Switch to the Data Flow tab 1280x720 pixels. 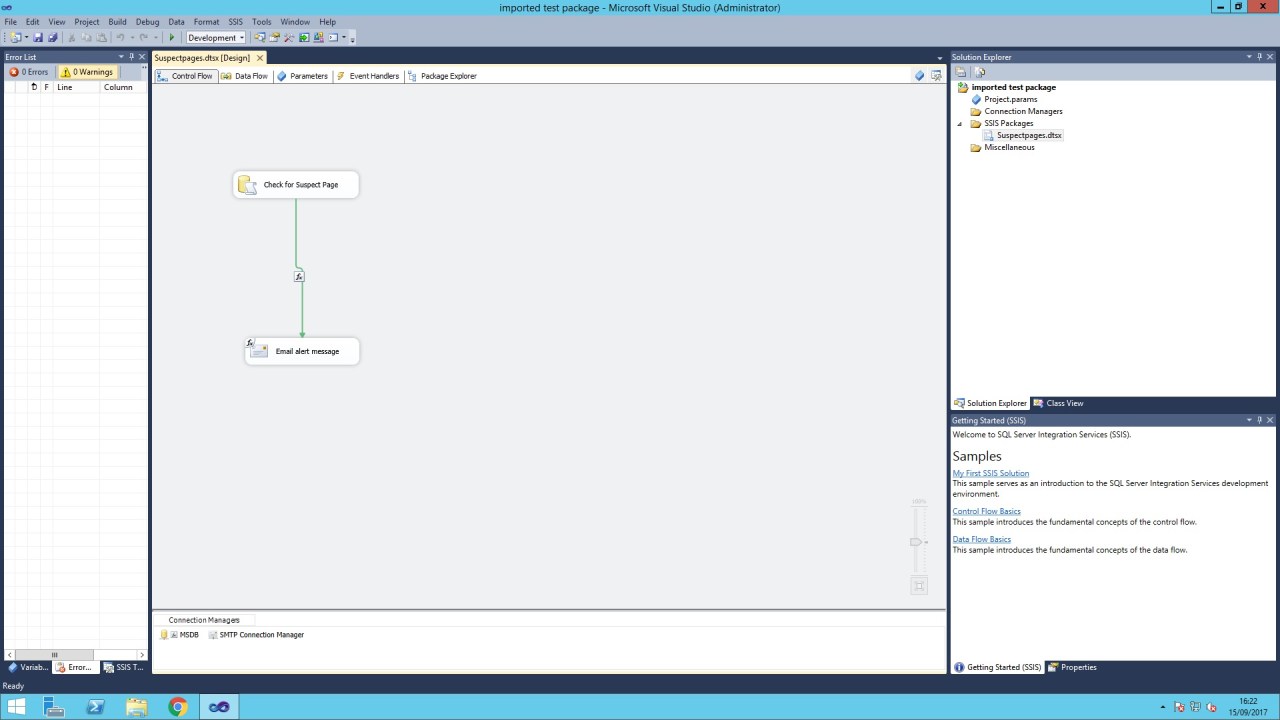click(x=245, y=76)
